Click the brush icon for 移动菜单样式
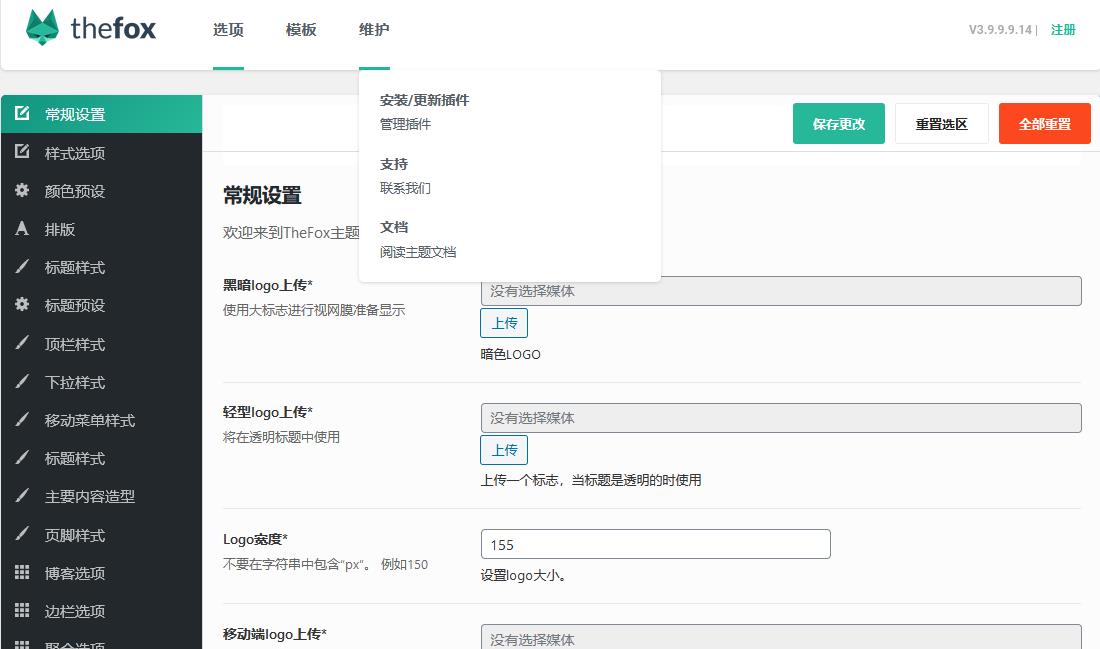The height and width of the screenshot is (649, 1100). [x=22, y=420]
